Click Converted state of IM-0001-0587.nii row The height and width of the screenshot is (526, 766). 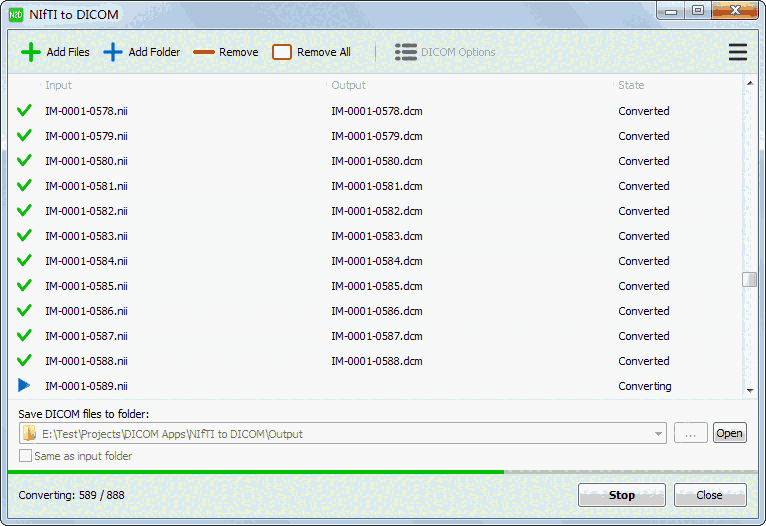click(644, 336)
